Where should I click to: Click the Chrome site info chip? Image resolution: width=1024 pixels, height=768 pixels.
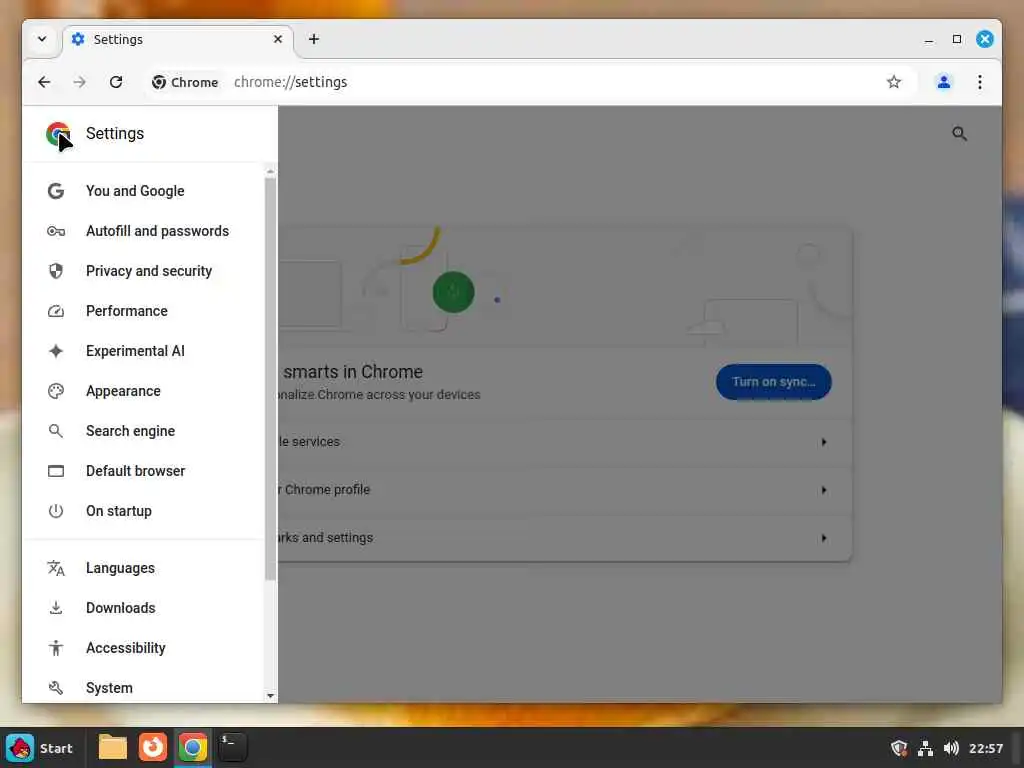point(185,82)
